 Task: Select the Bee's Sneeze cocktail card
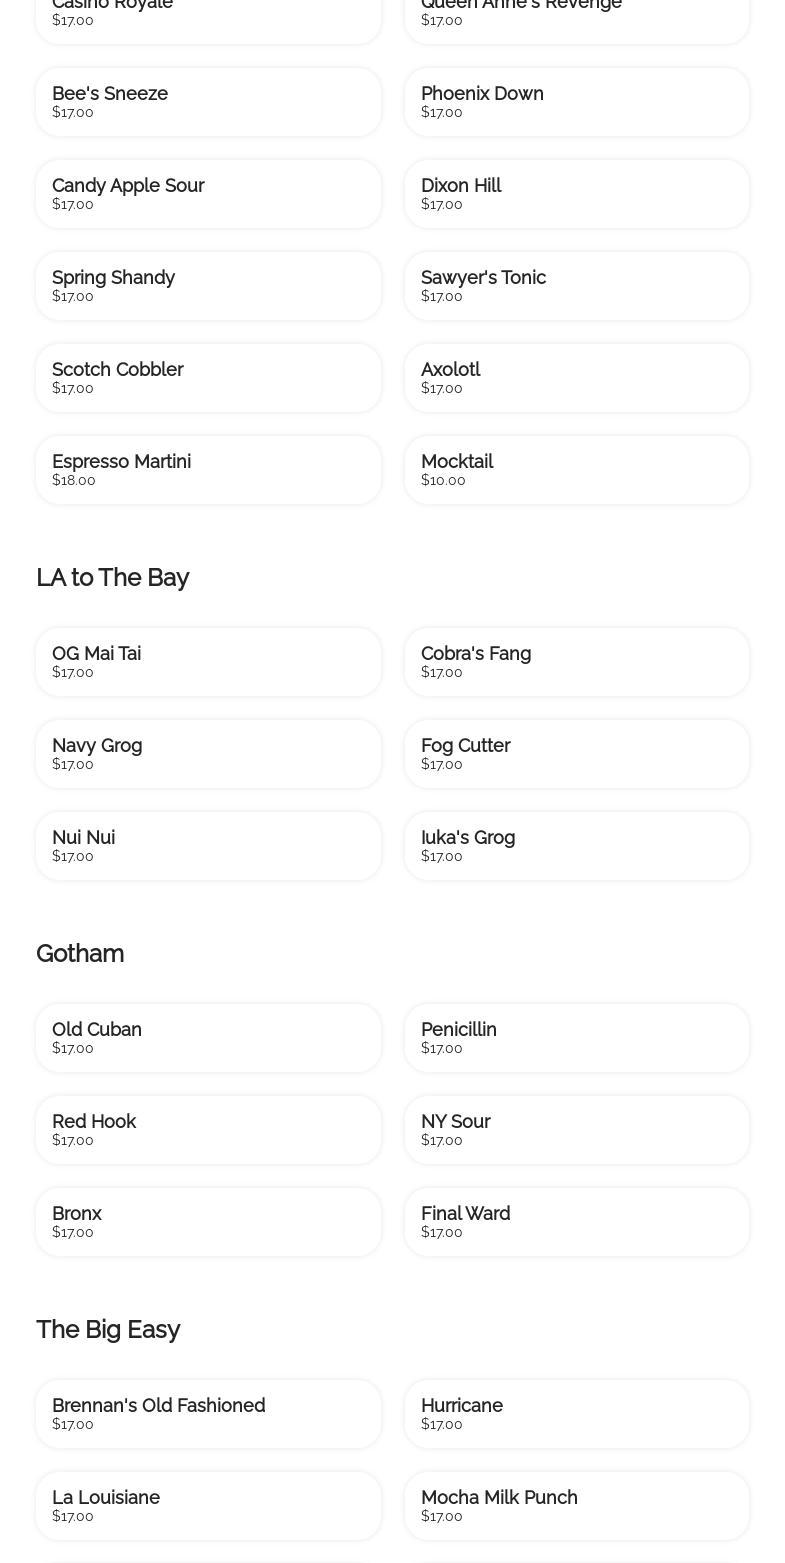pos(208,102)
